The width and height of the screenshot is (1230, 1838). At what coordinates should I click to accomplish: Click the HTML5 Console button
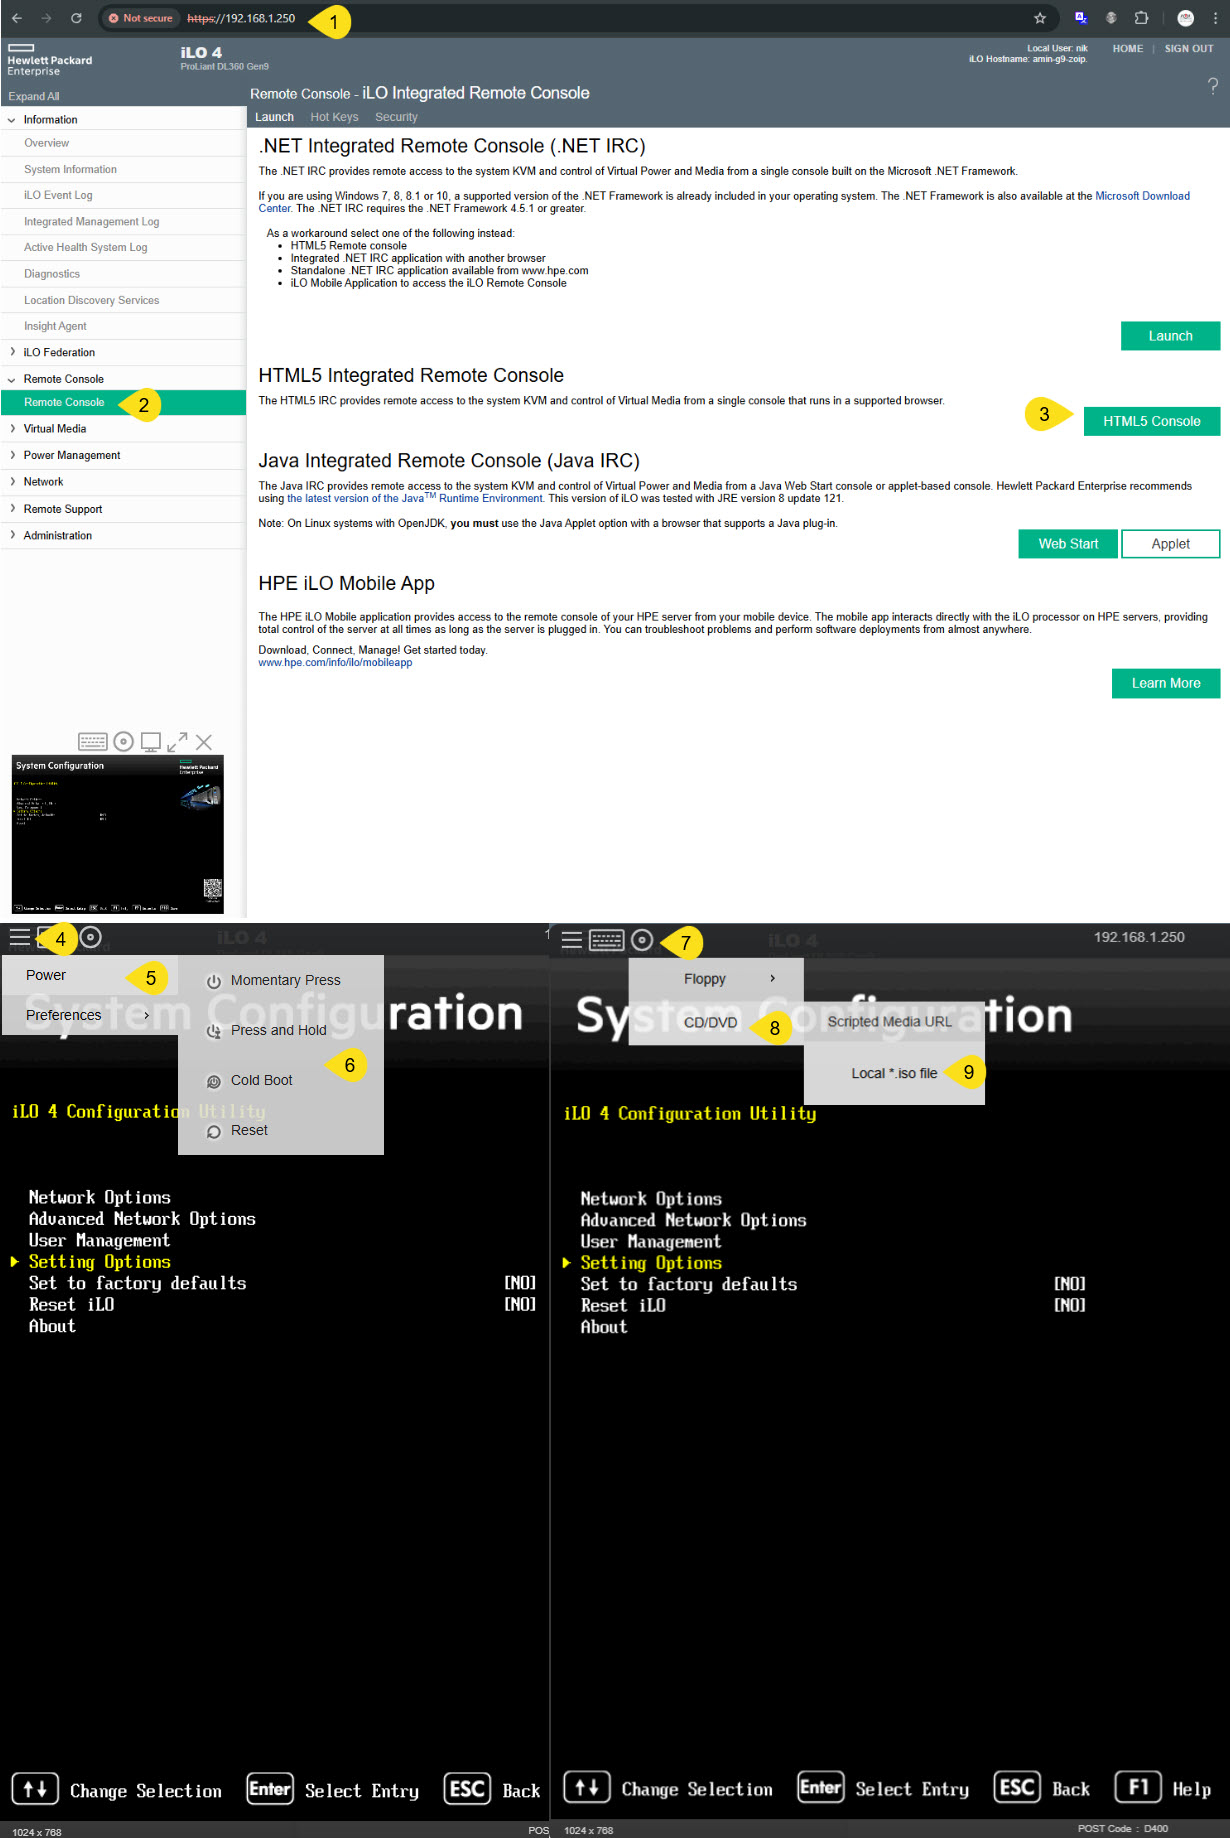(x=1152, y=422)
